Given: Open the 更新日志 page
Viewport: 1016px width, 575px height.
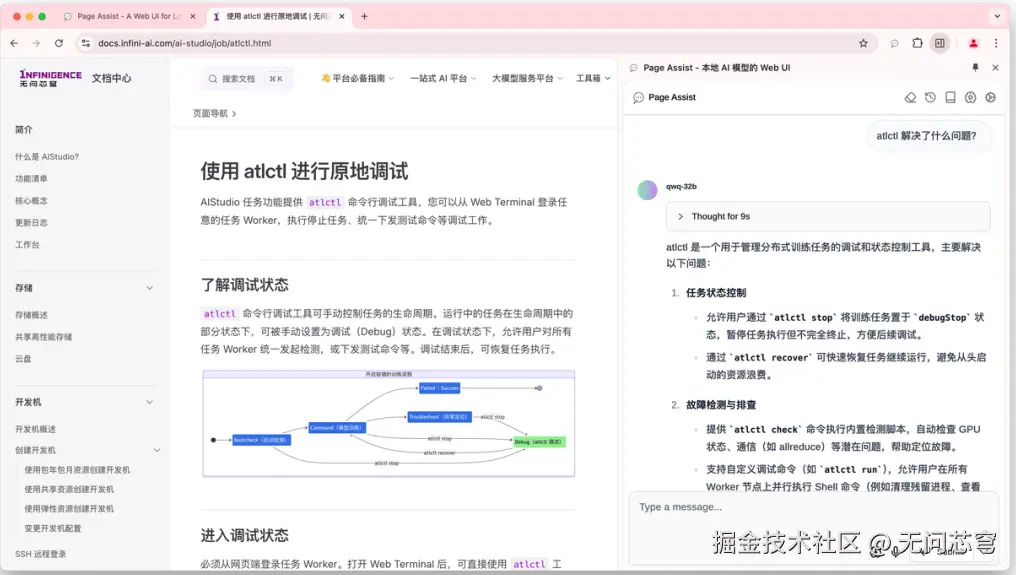Looking at the screenshot, I should (x=31, y=222).
